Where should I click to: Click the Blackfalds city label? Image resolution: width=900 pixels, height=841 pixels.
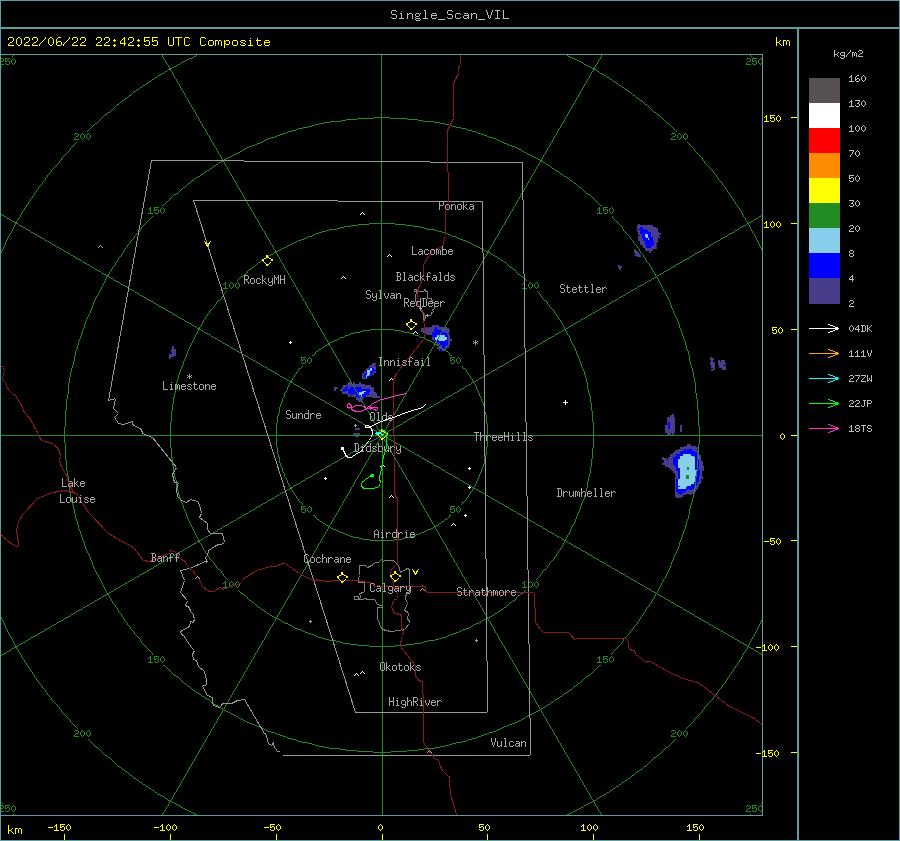(425, 277)
